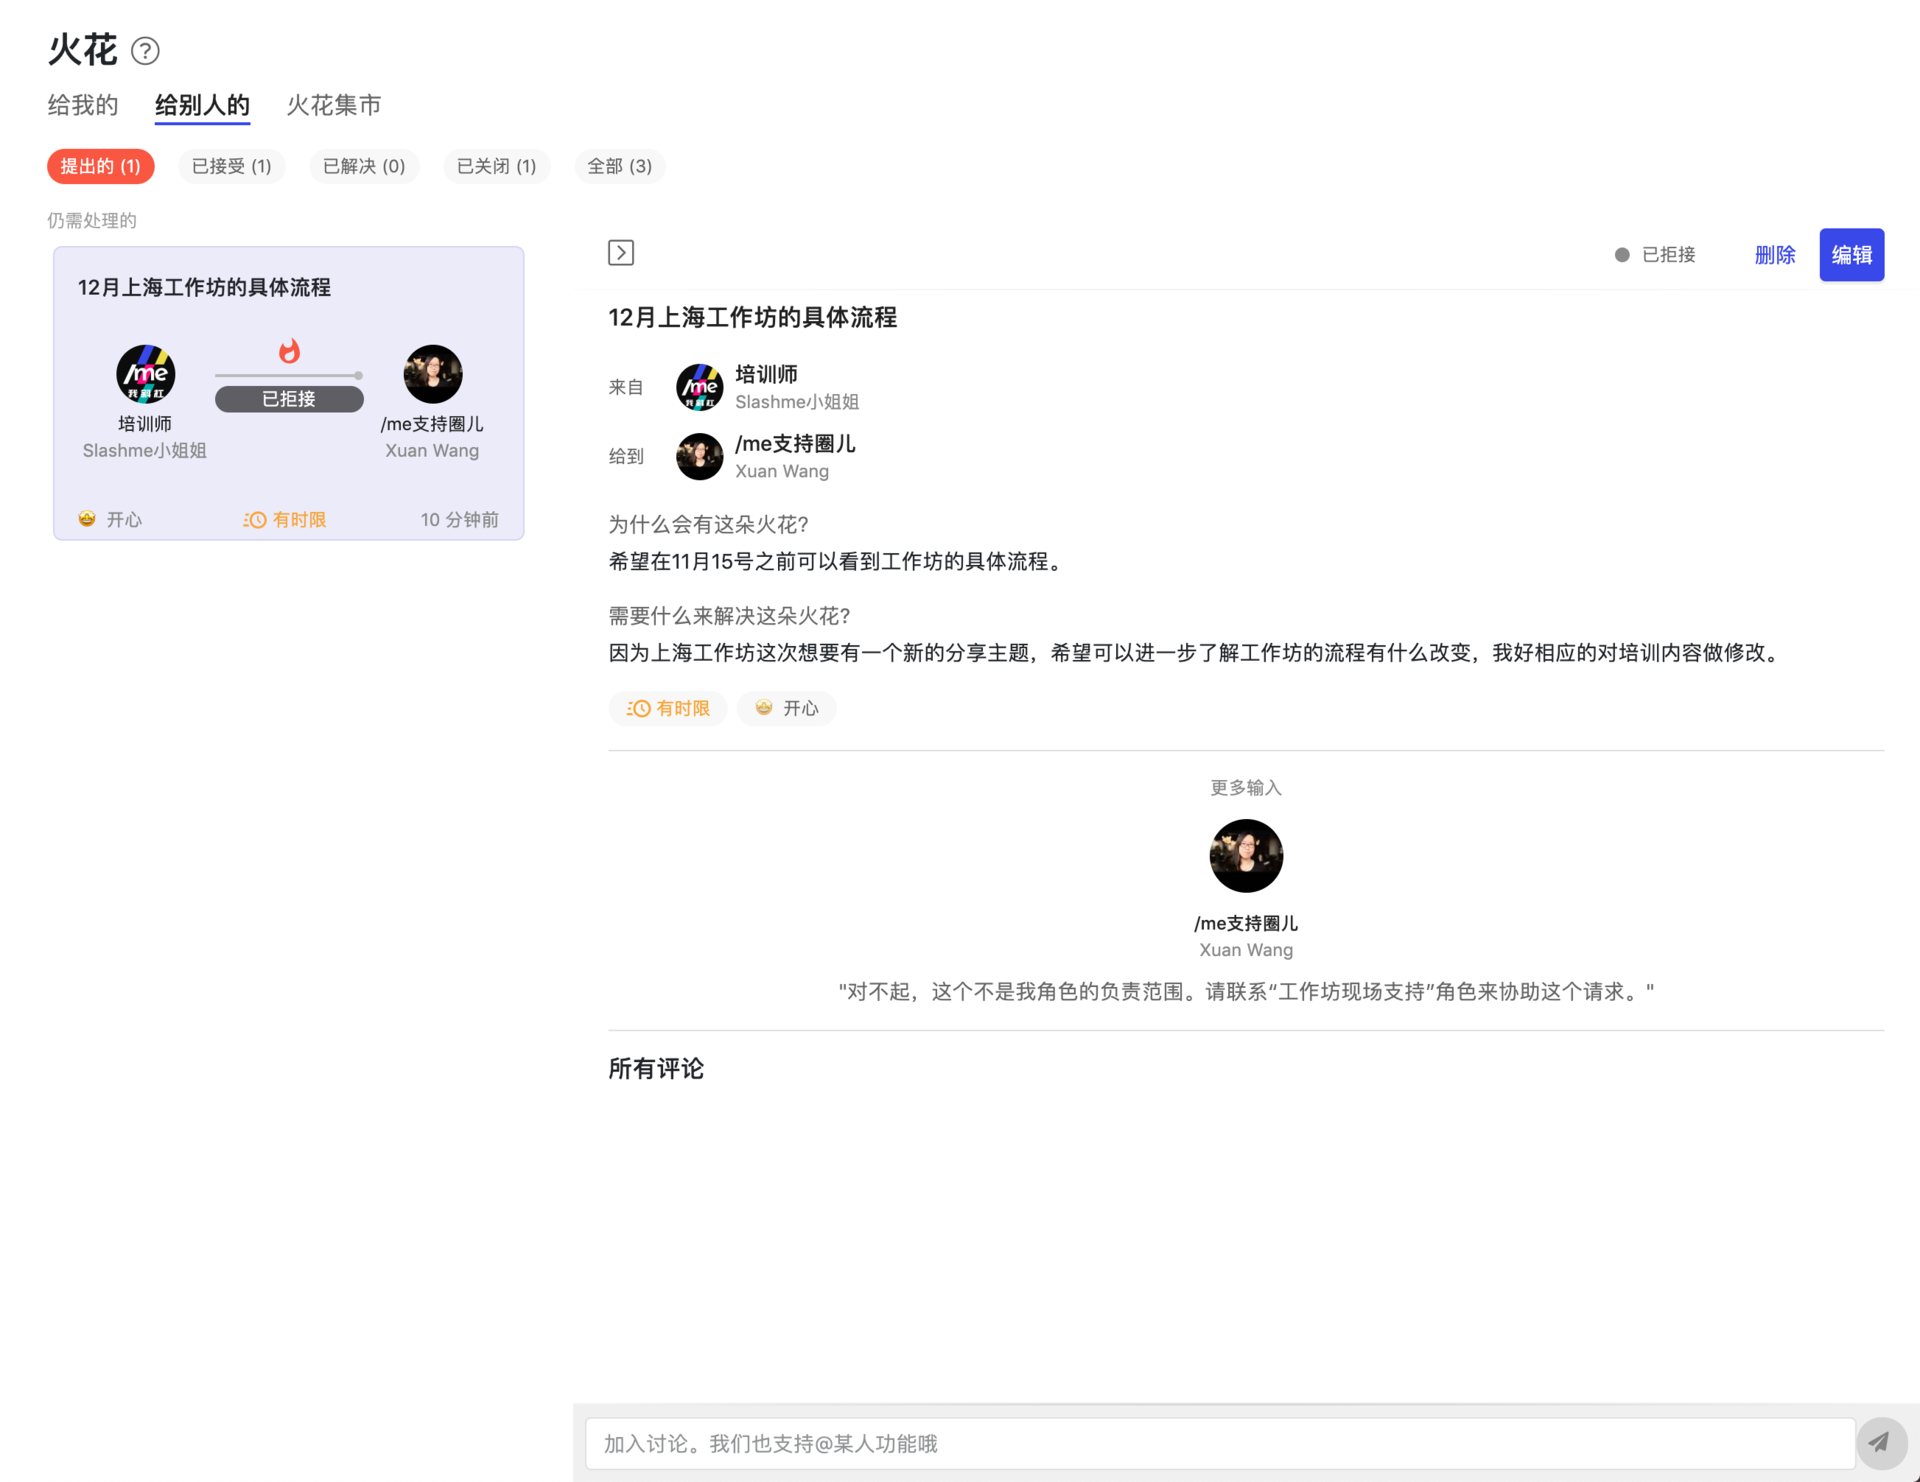Click the 所有评论 heading
Screen dimensions: 1920x1482
(656, 1069)
